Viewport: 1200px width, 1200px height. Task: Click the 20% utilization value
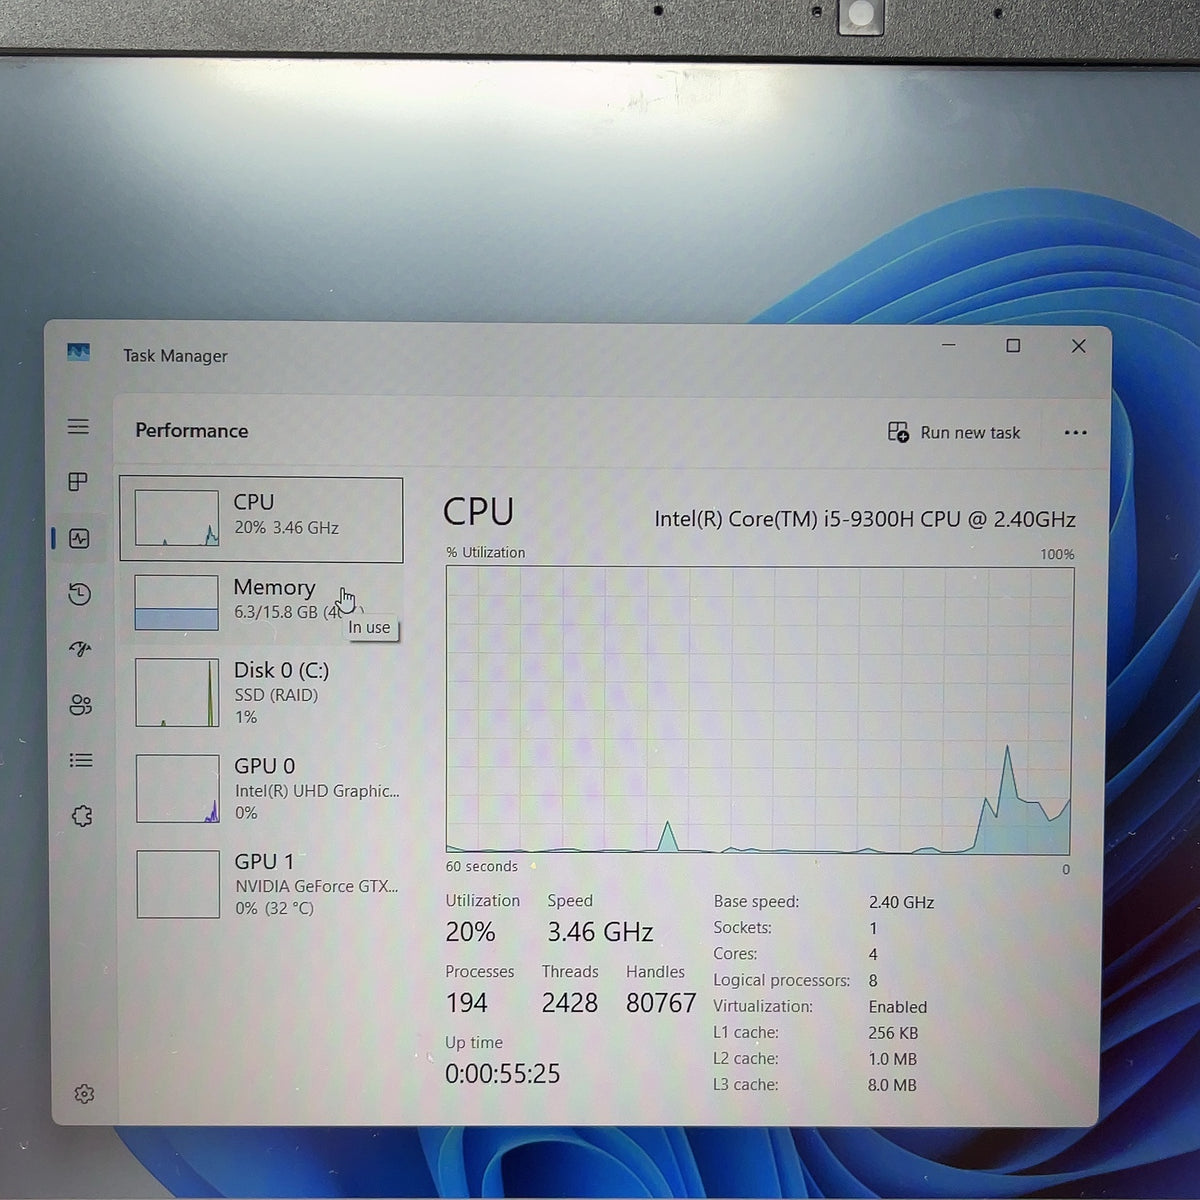pos(470,932)
